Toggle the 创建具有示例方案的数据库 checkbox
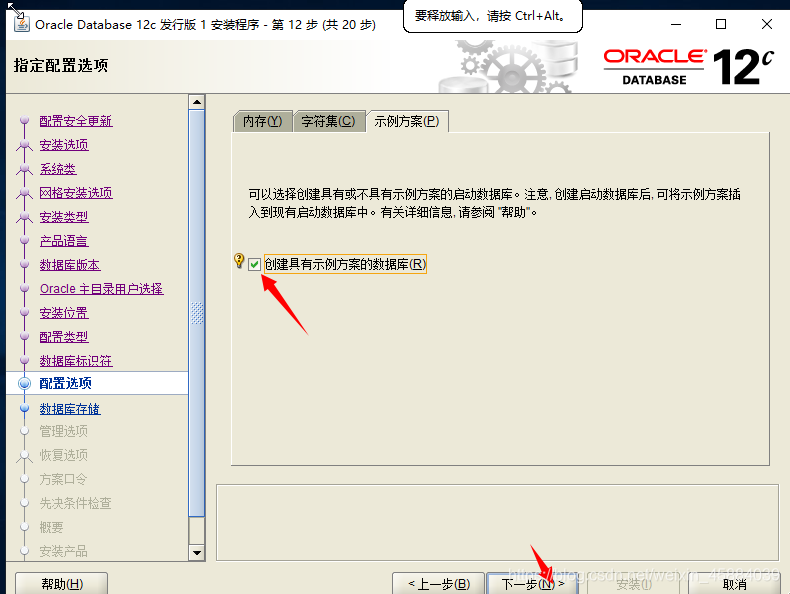 [254, 264]
